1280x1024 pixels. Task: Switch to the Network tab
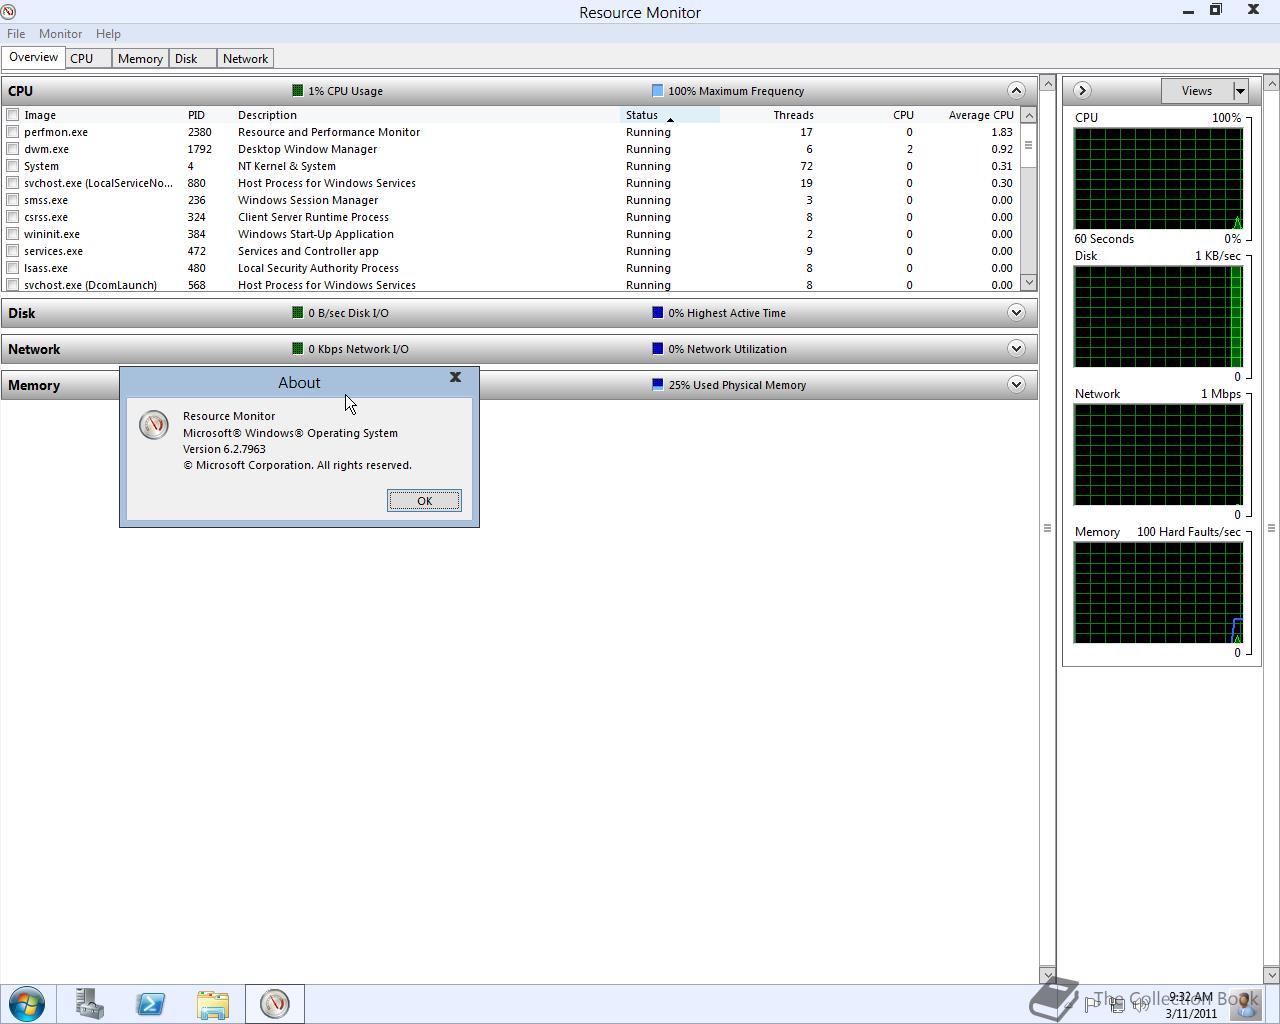tap(245, 58)
